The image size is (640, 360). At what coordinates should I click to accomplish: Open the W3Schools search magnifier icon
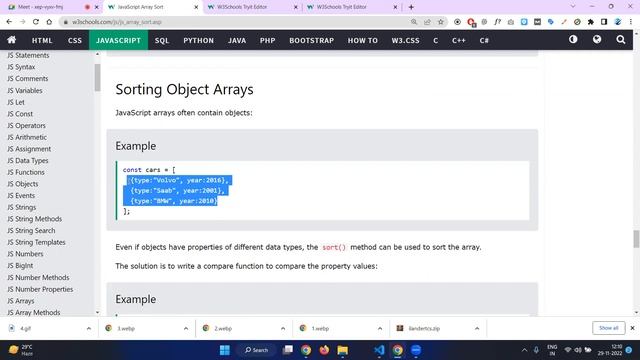(x=621, y=40)
